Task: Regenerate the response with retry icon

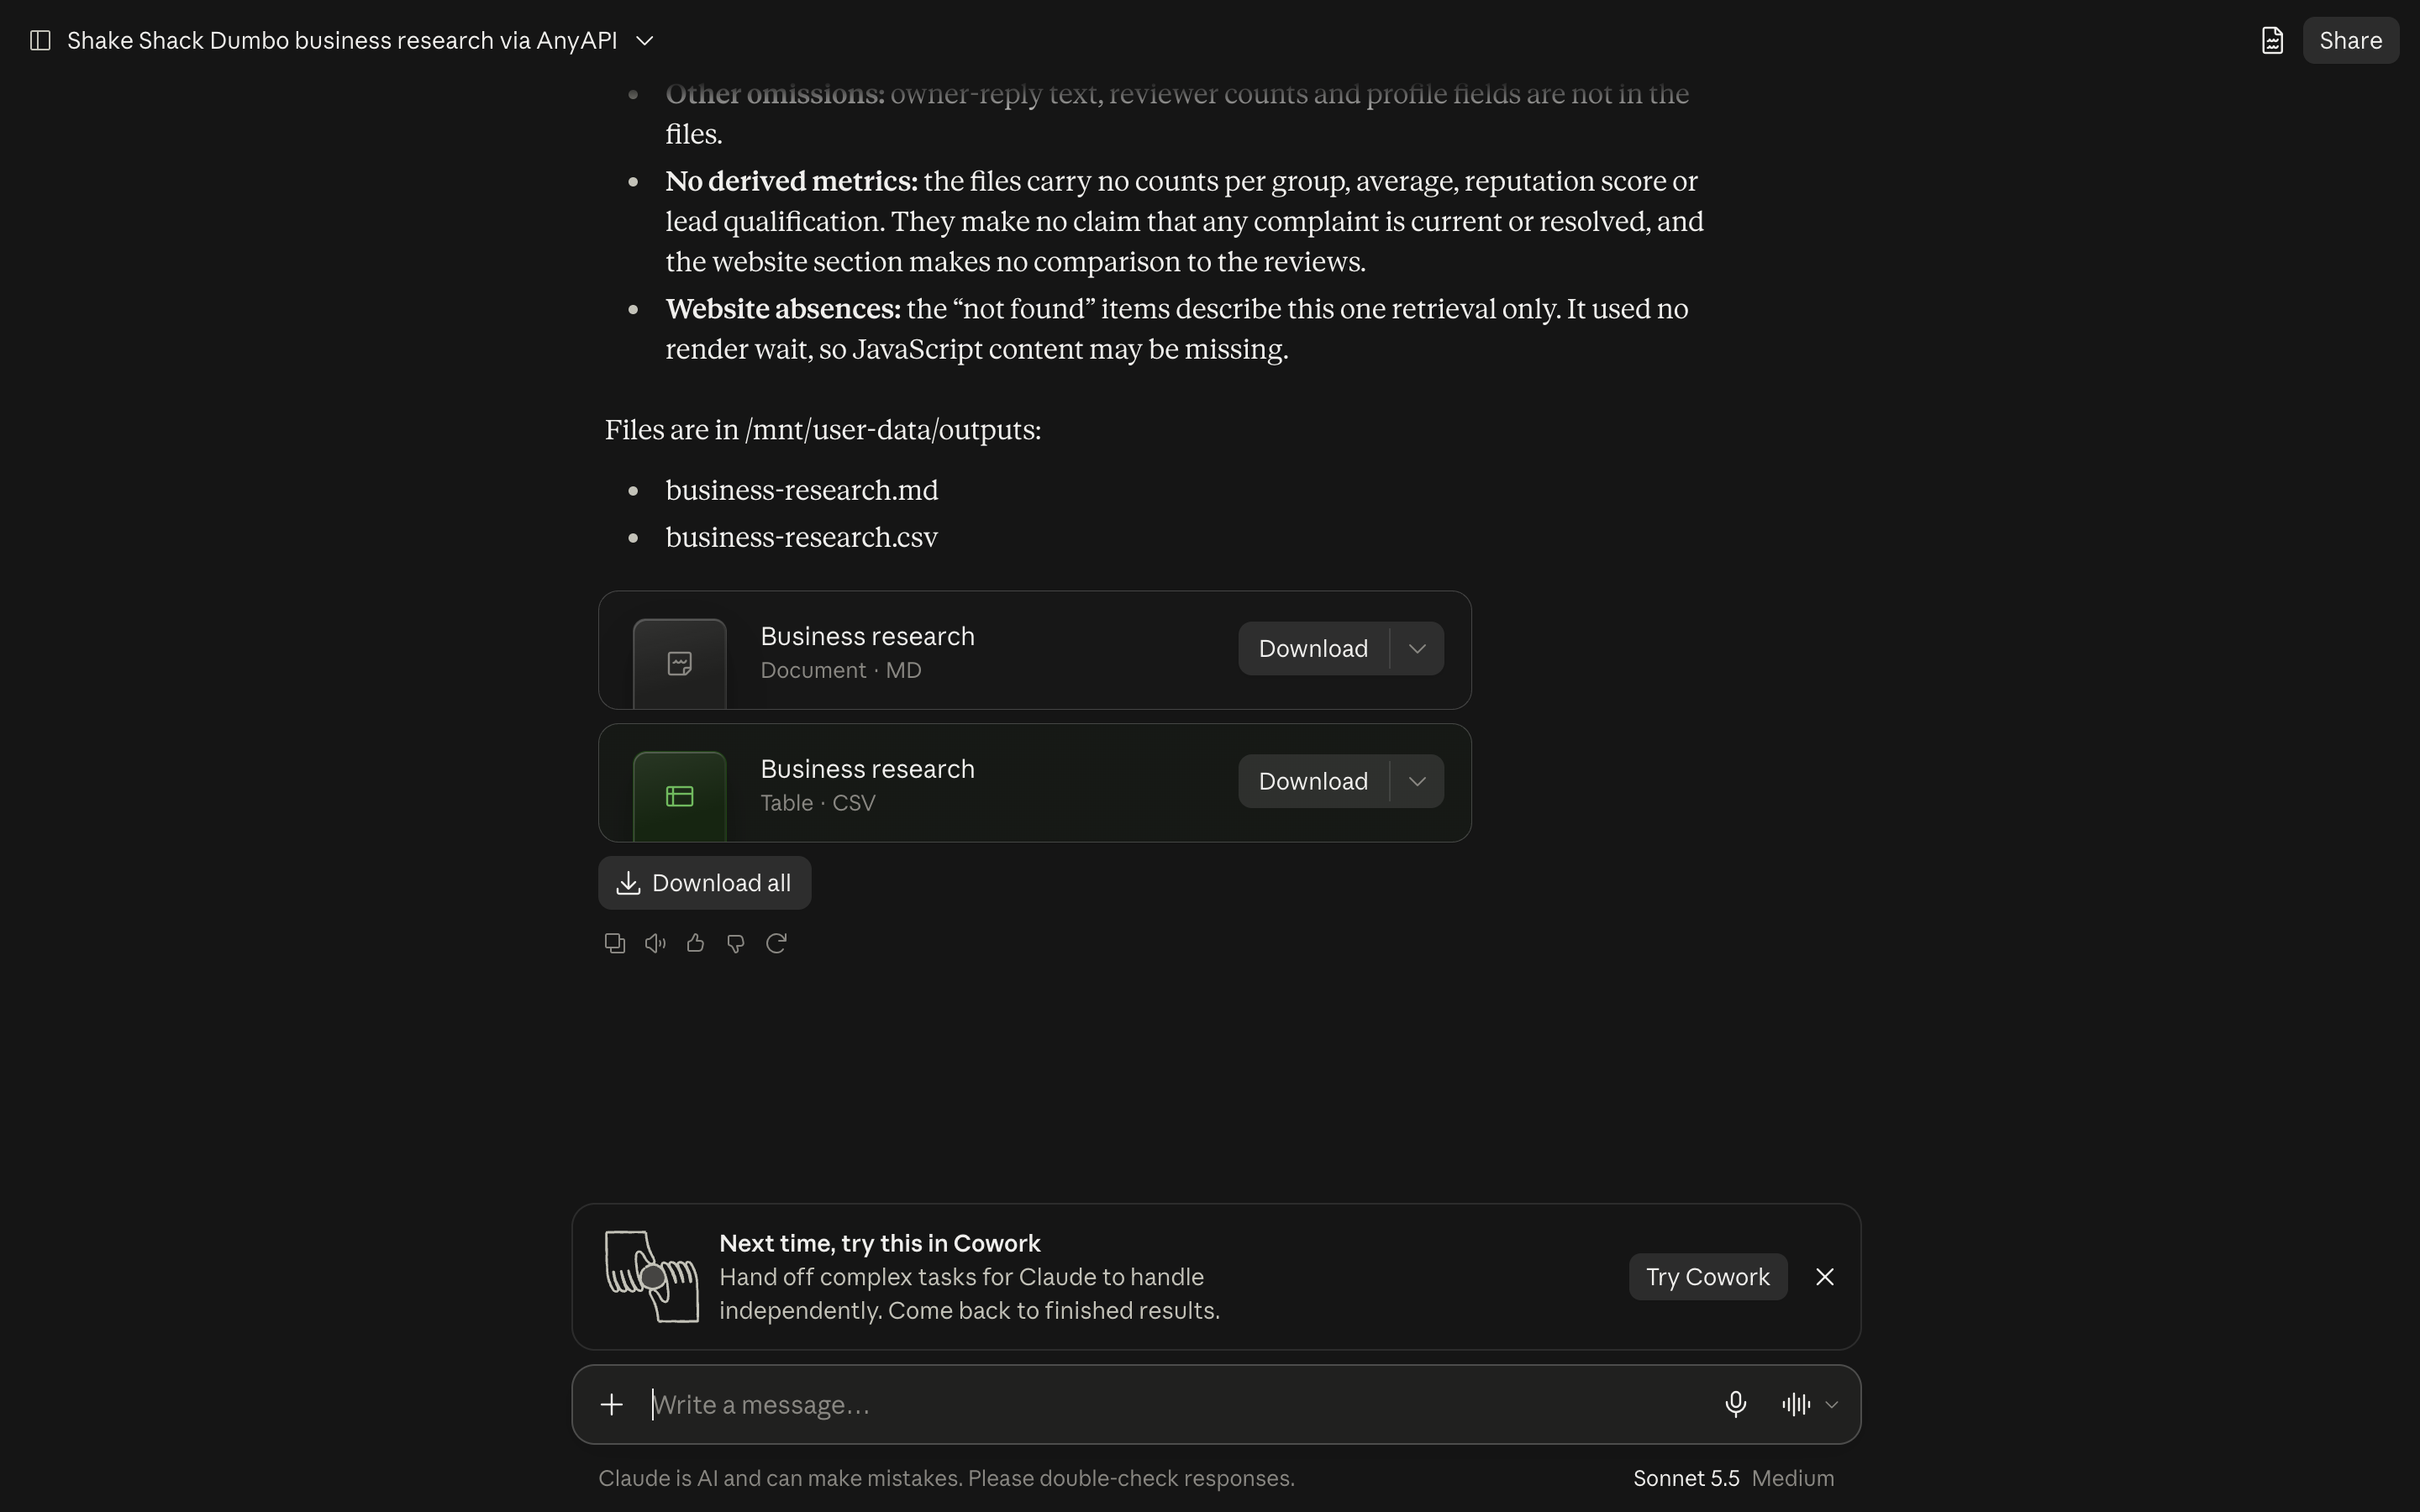Action: point(776,943)
